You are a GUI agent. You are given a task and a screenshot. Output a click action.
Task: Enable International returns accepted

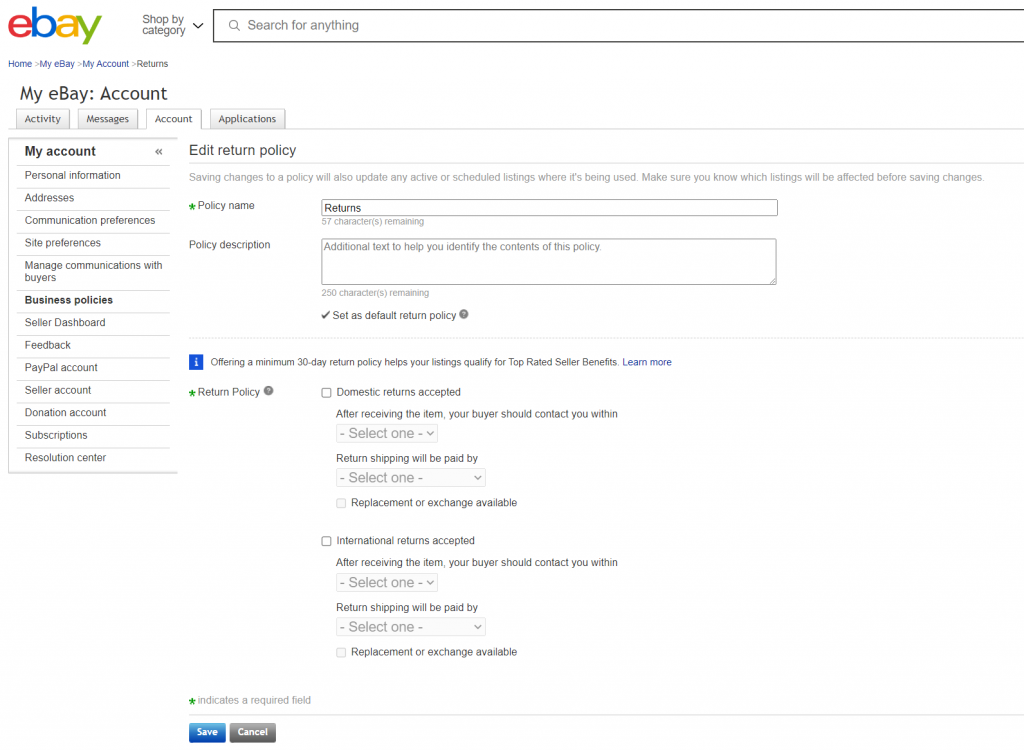tap(327, 541)
